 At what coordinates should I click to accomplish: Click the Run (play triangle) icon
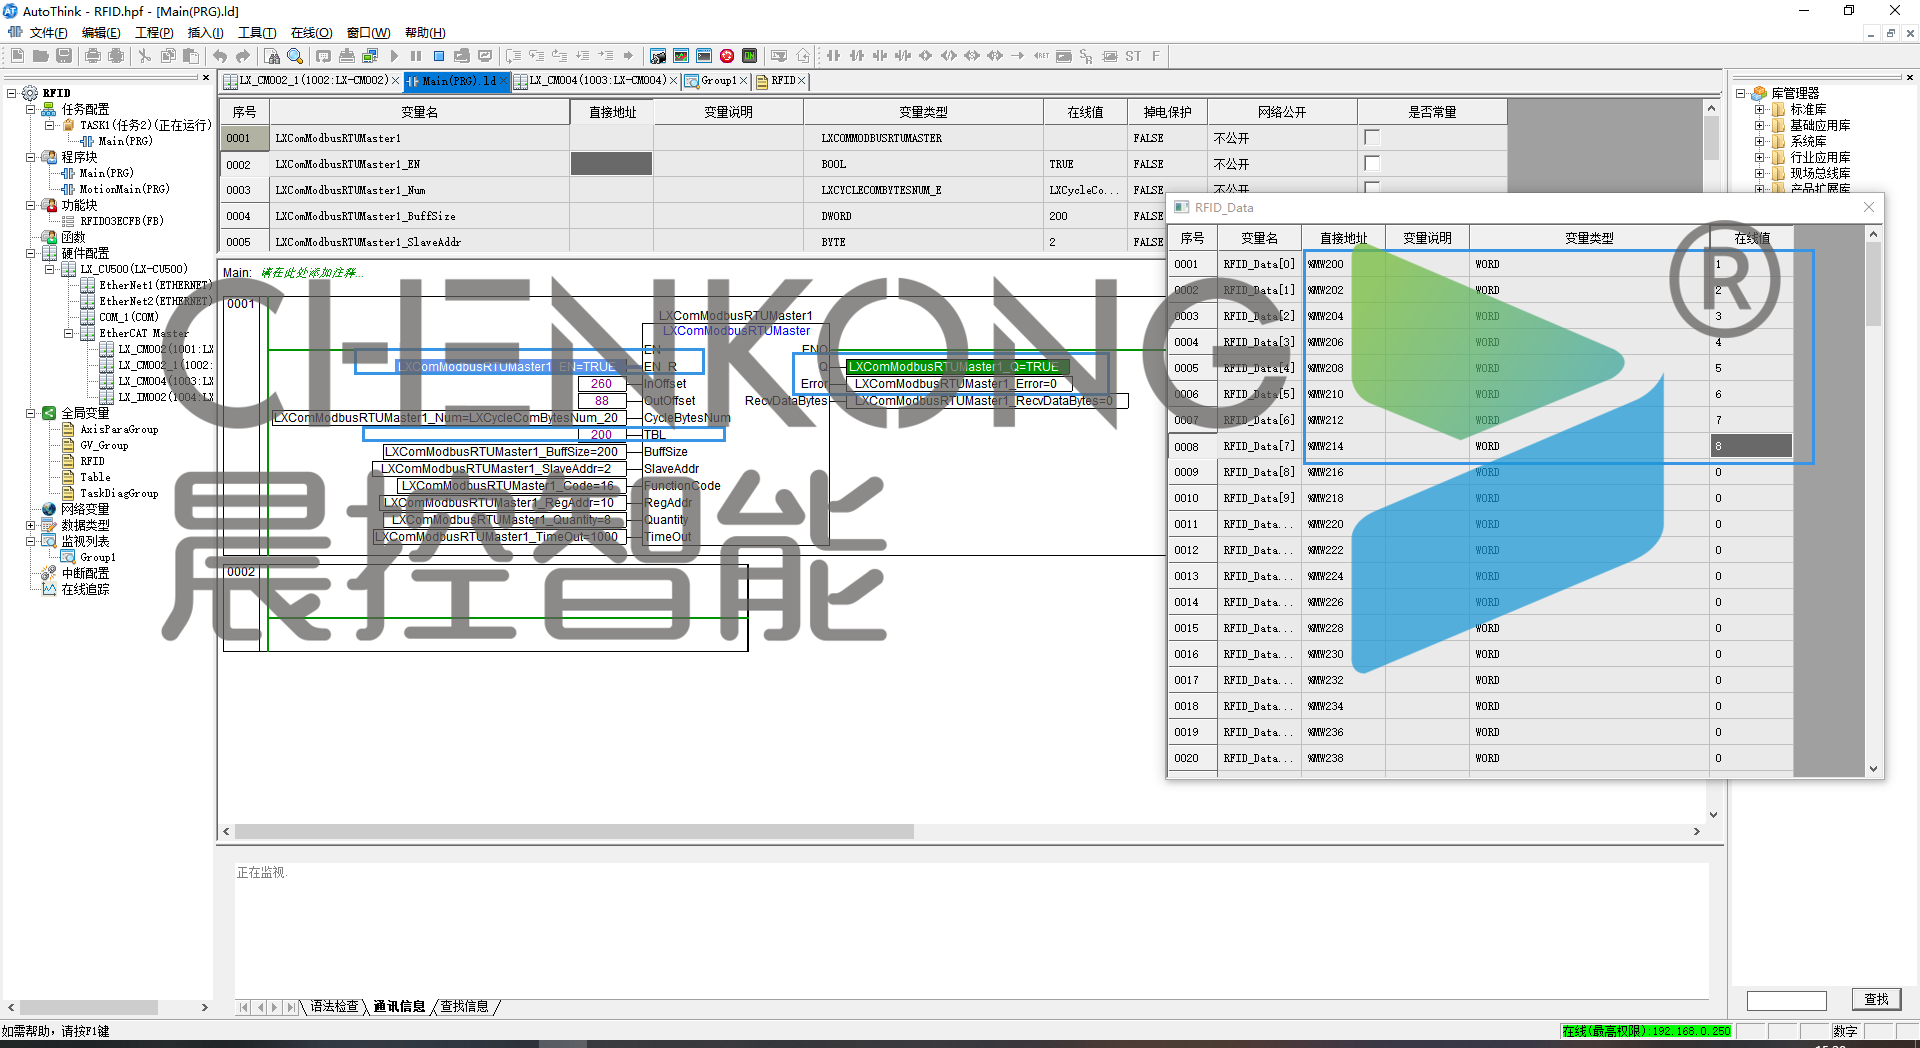[x=394, y=56]
